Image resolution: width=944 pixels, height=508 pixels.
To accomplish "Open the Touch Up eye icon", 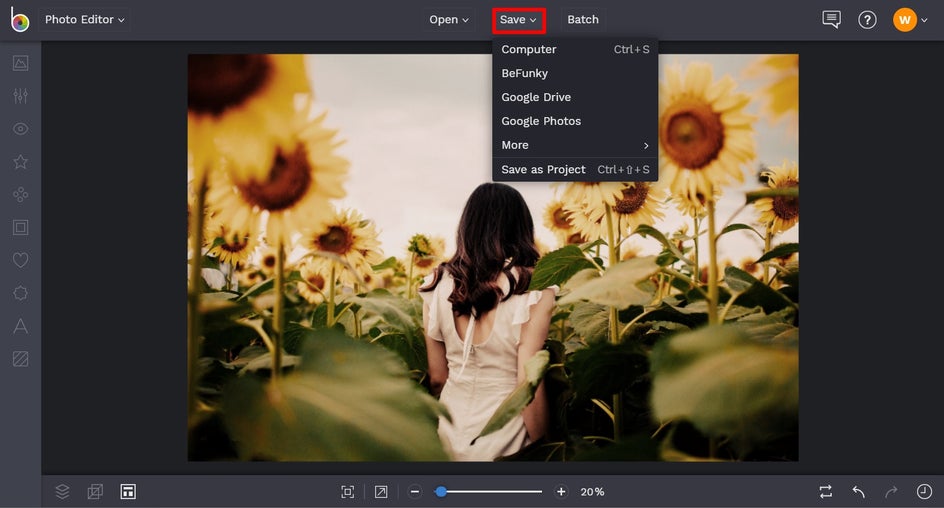I will 20,129.
